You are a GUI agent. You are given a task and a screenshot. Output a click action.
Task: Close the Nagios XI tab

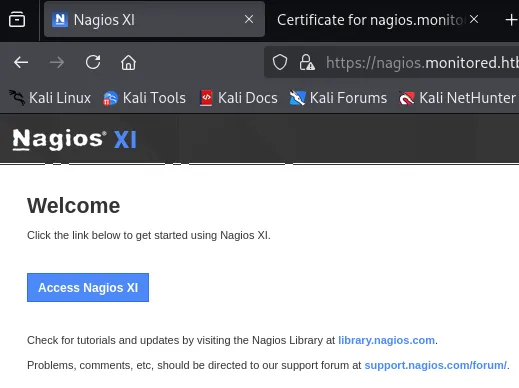249,19
